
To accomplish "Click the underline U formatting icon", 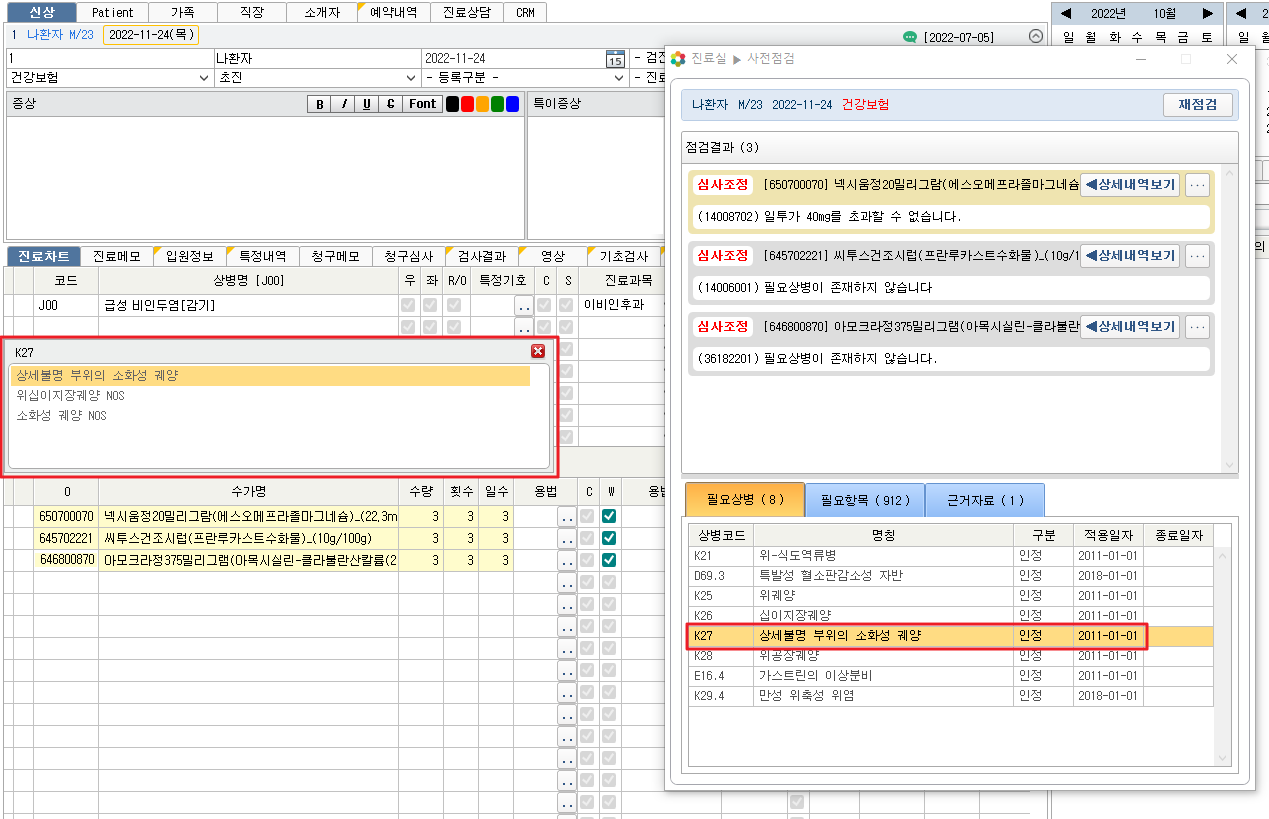I will (x=367, y=104).
